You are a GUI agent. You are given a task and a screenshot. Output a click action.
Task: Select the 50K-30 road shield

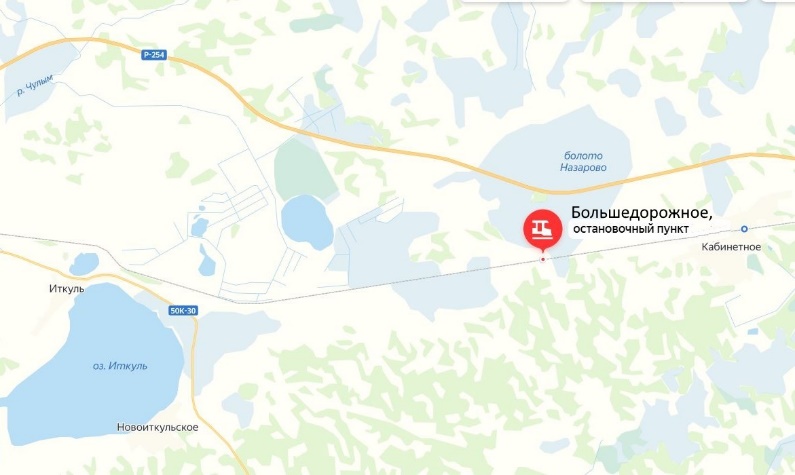[183, 311]
